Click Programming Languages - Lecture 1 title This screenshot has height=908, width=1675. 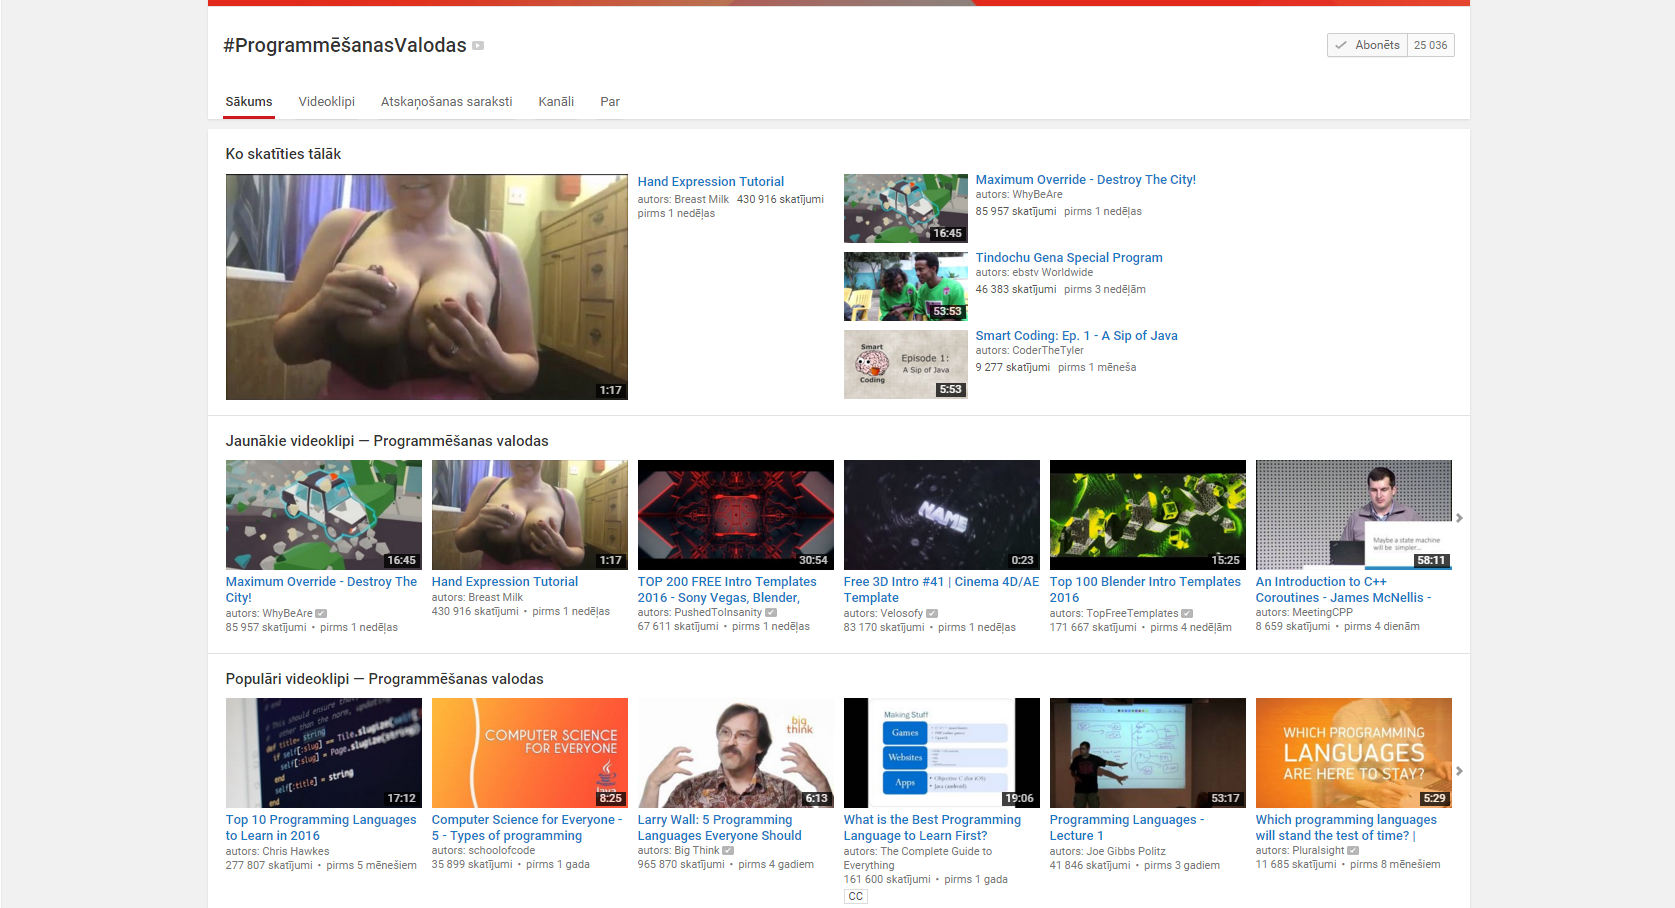(1127, 828)
